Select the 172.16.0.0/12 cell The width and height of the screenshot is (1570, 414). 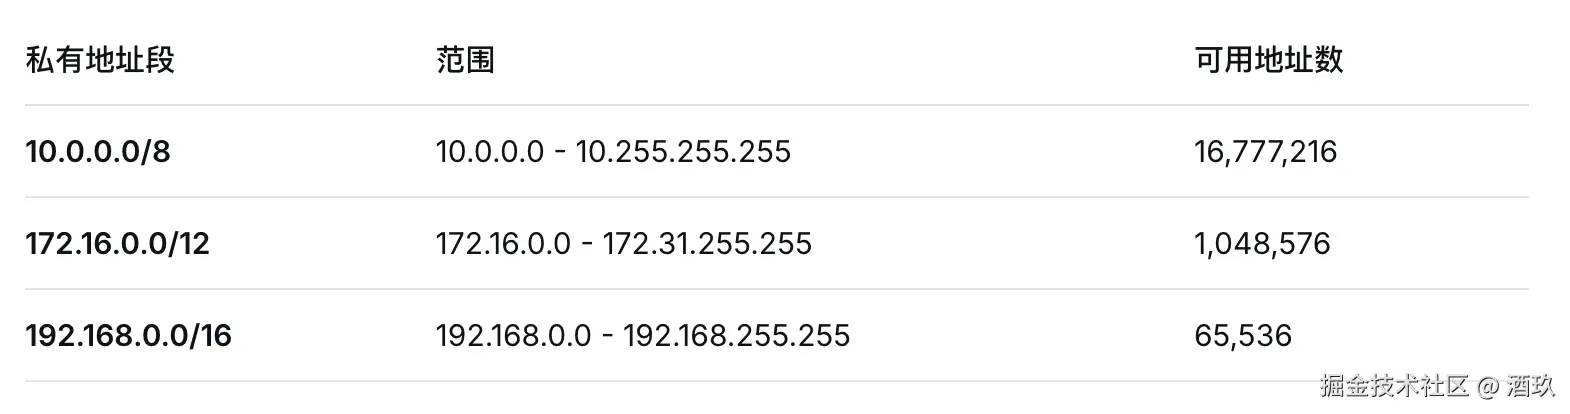pyautogui.click(x=117, y=244)
